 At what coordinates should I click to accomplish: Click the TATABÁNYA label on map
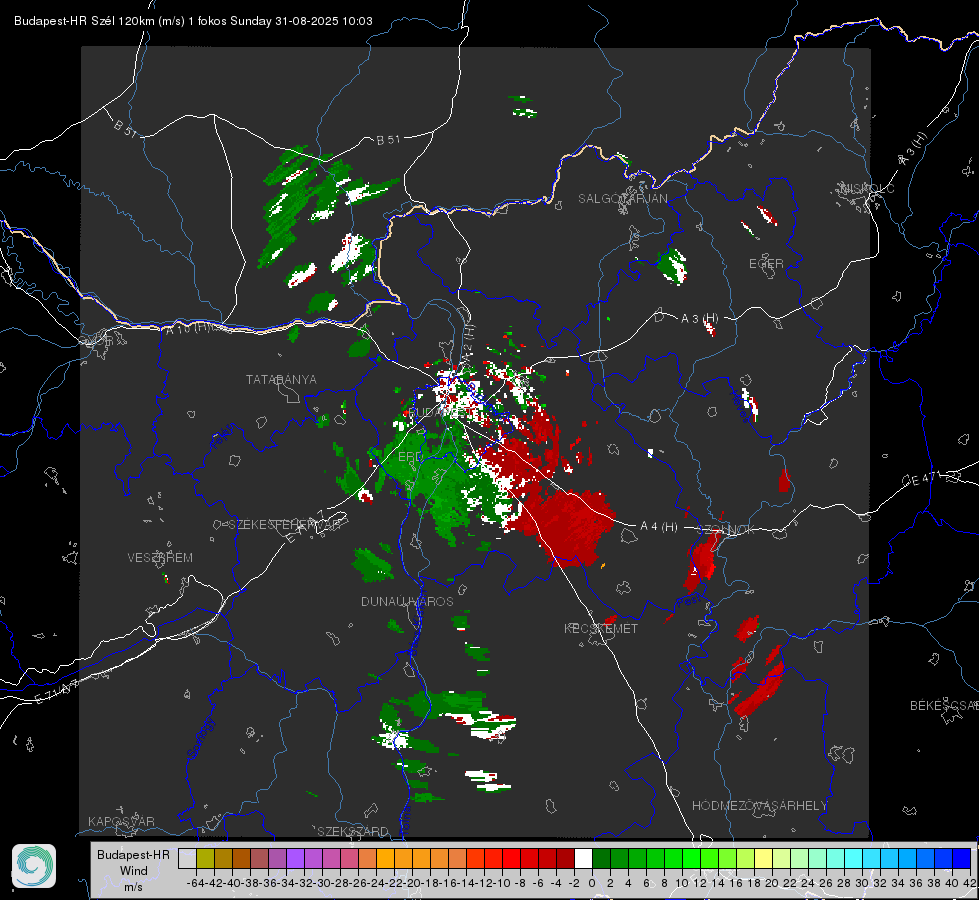pyautogui.click(x=281, y=379)
